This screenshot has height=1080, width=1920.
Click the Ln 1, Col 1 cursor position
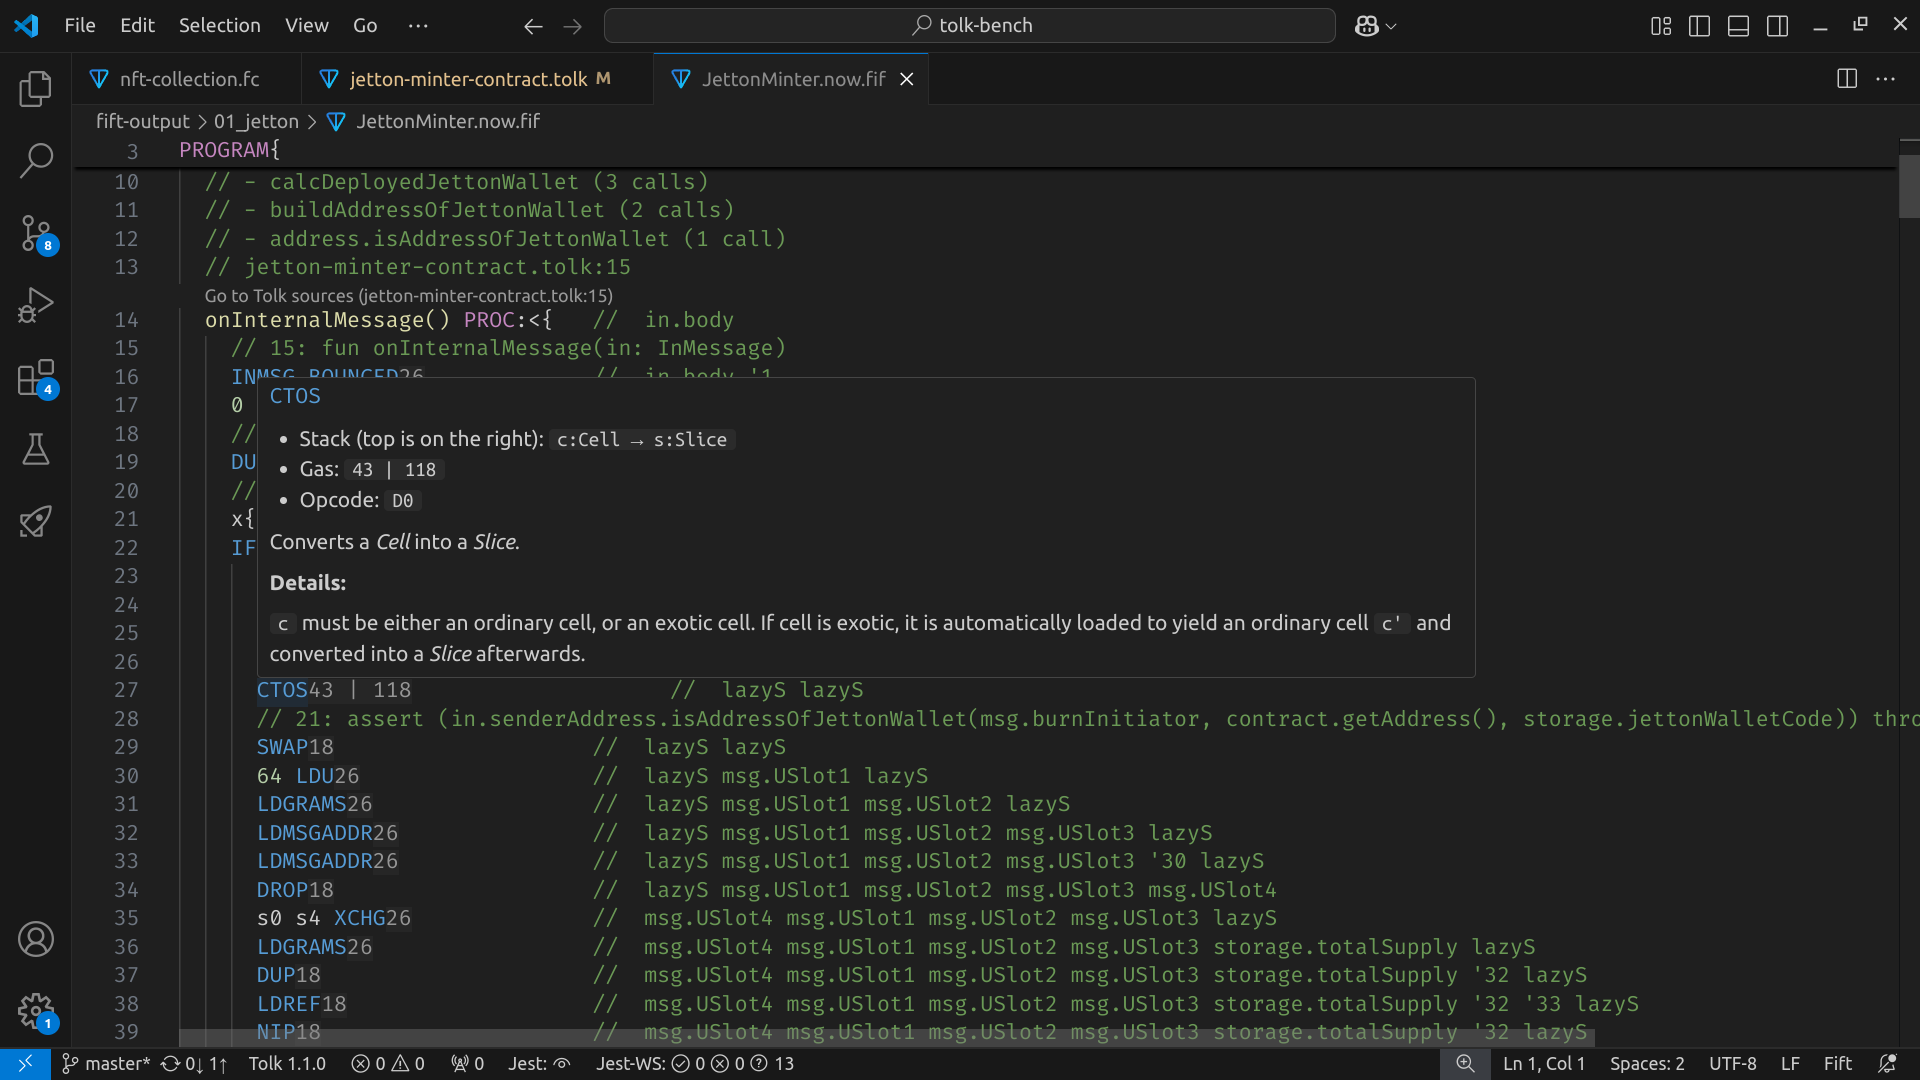(x=1544, y=1064)
